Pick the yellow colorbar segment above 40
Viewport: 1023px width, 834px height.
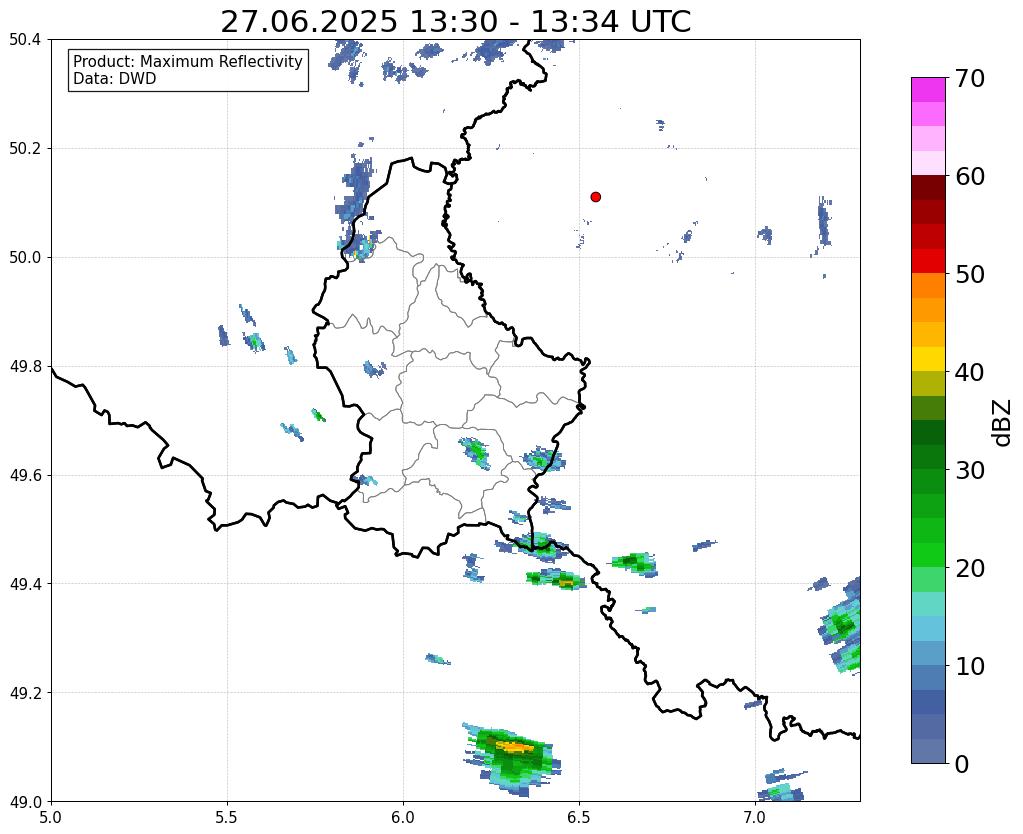click(x=928, y=359)
